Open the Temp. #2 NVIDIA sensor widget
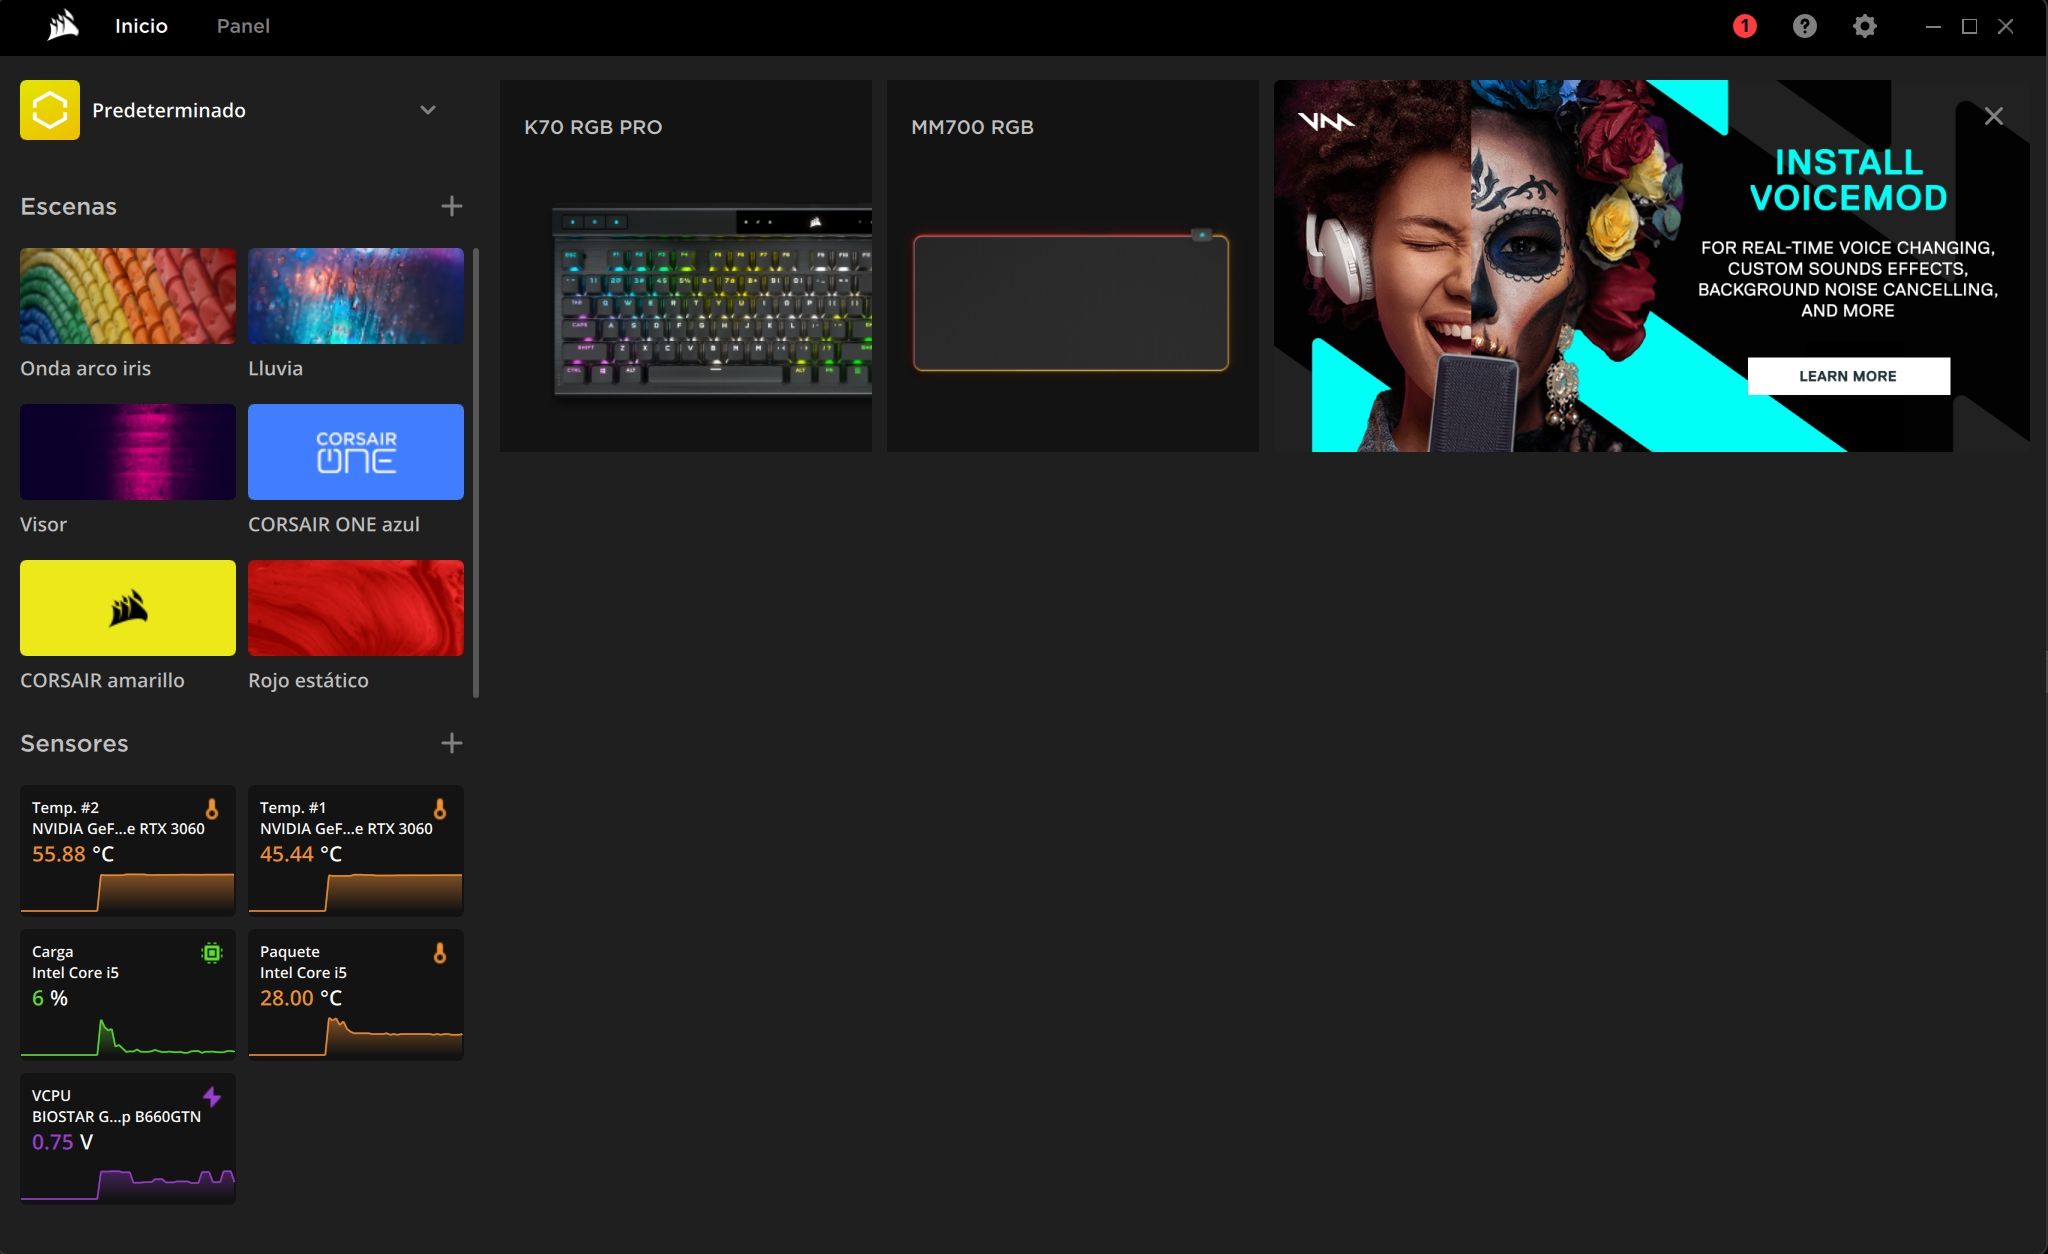The width and height of the screenshot is (2048, 1254). (128, 851)
